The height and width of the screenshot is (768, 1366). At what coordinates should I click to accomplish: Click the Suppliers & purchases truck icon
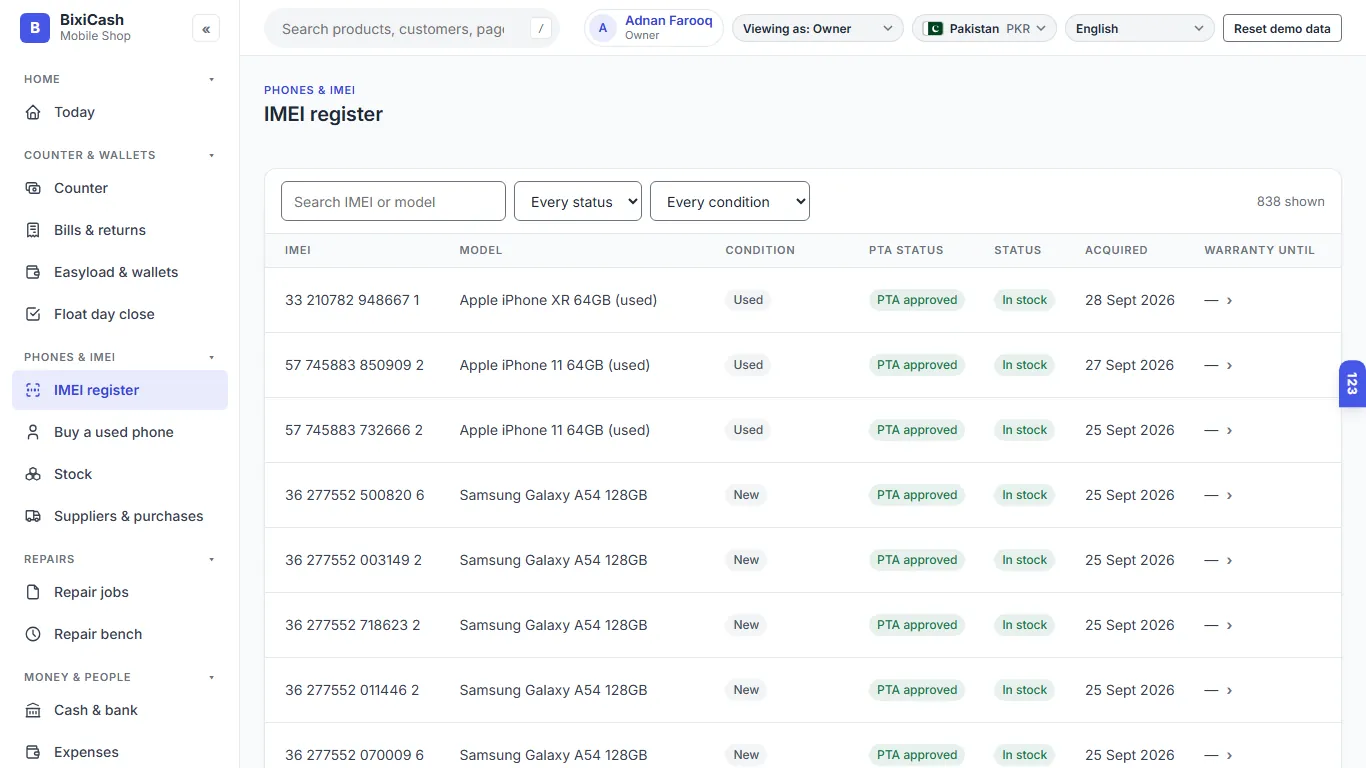33,516
